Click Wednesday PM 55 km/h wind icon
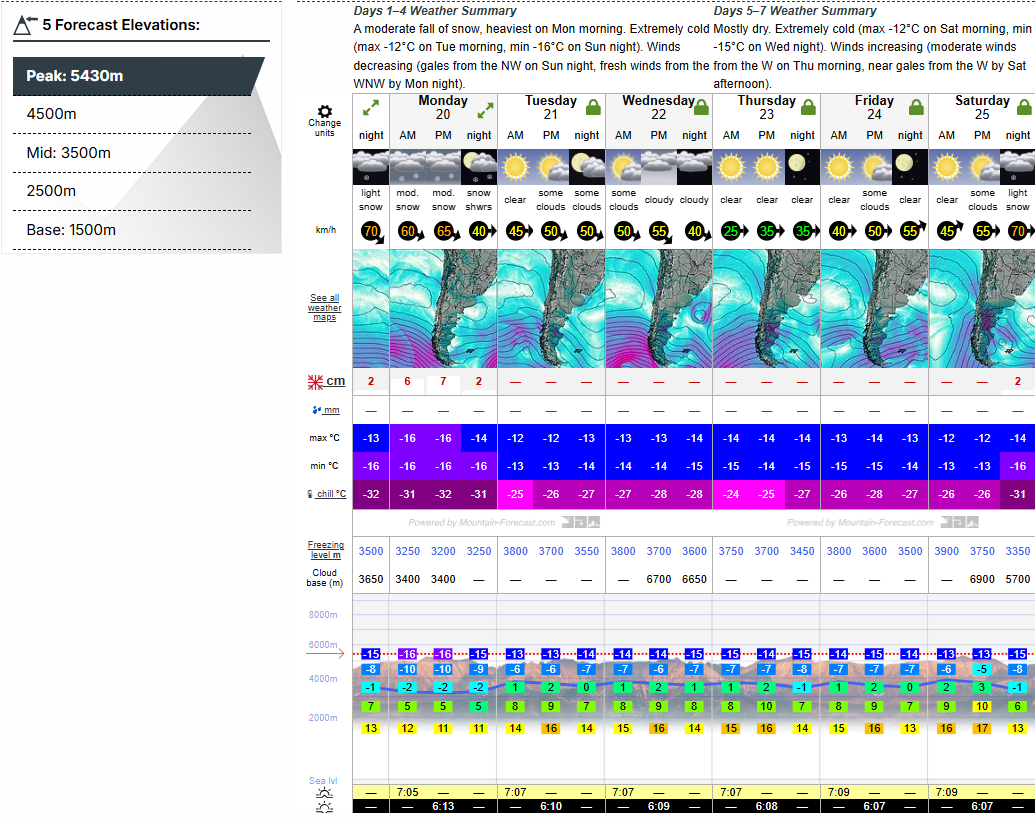The image size is (1035, 819). tap(661, 233)
